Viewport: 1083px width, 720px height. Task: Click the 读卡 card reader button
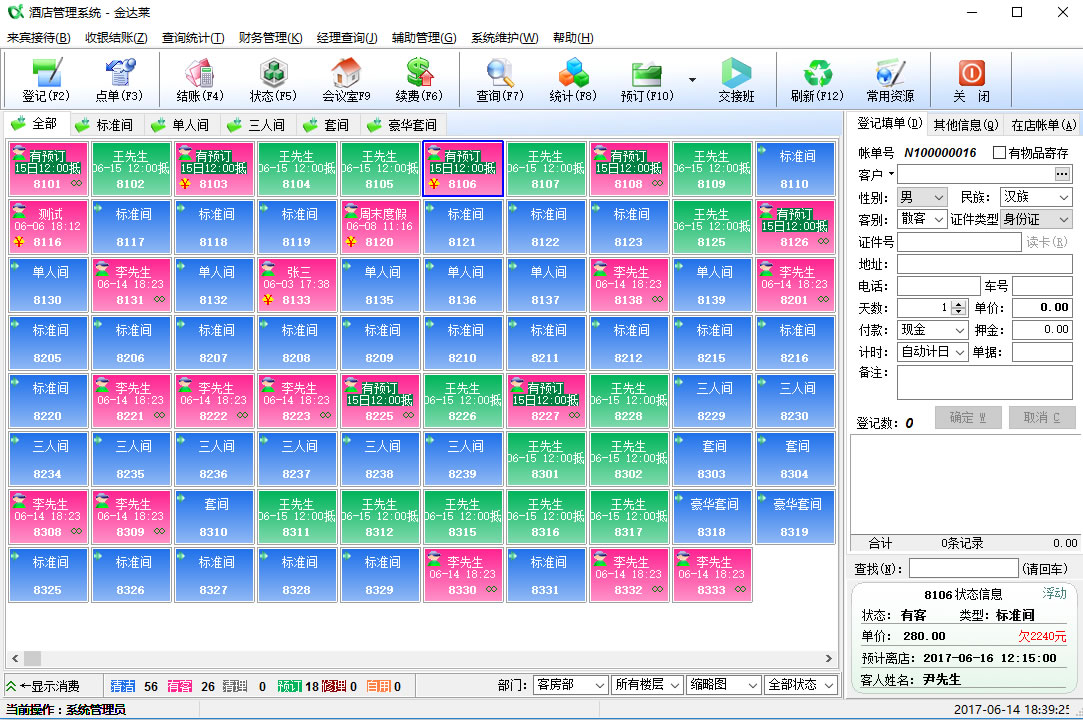tap(1046, 242)
